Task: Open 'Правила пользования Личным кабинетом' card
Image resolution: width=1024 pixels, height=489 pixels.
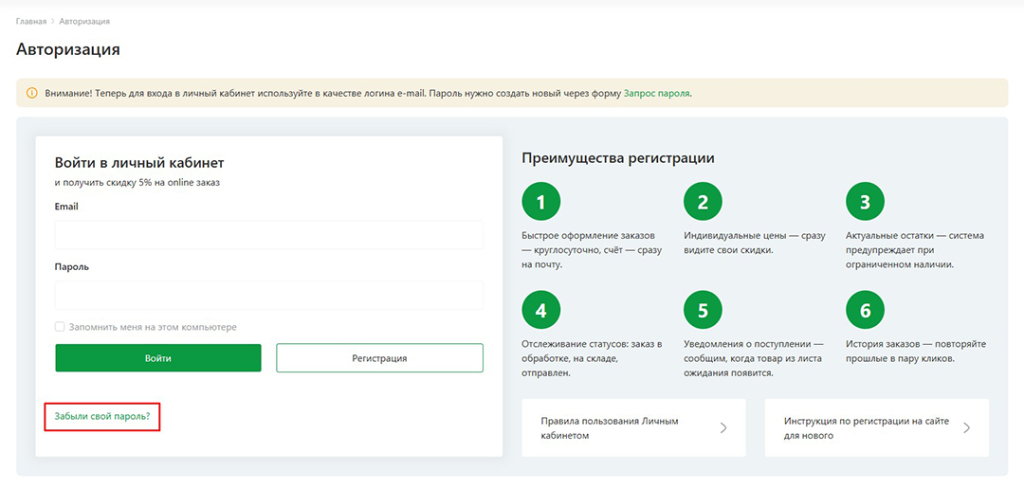Action: click(620, 428)
